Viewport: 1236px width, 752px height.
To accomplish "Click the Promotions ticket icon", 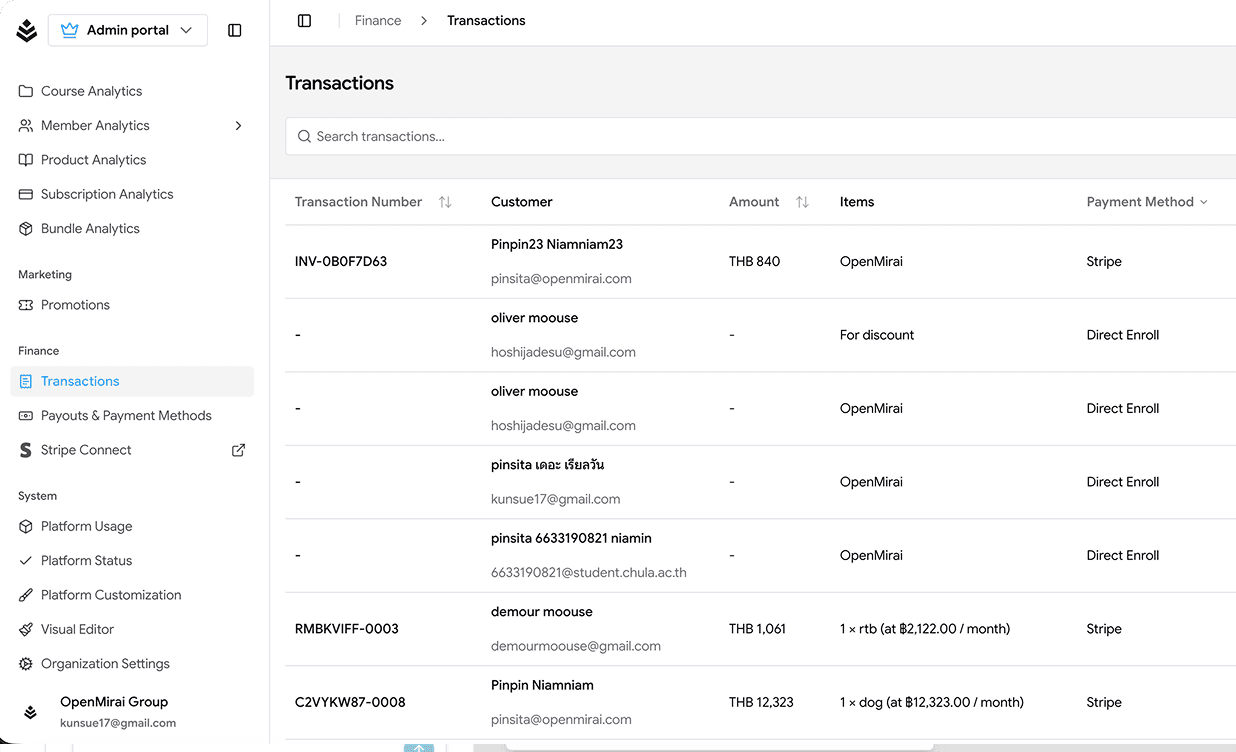I will (x=26, y=305).
